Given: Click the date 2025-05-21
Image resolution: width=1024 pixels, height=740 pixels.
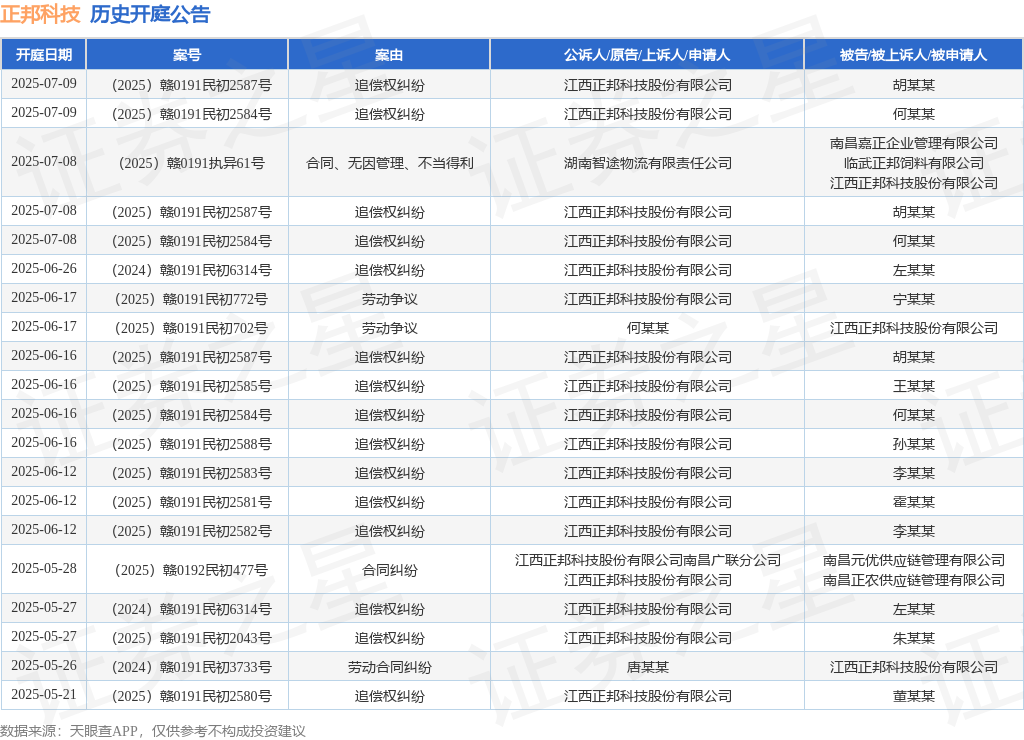Looking at the screenshot, I should click(44, 694).
